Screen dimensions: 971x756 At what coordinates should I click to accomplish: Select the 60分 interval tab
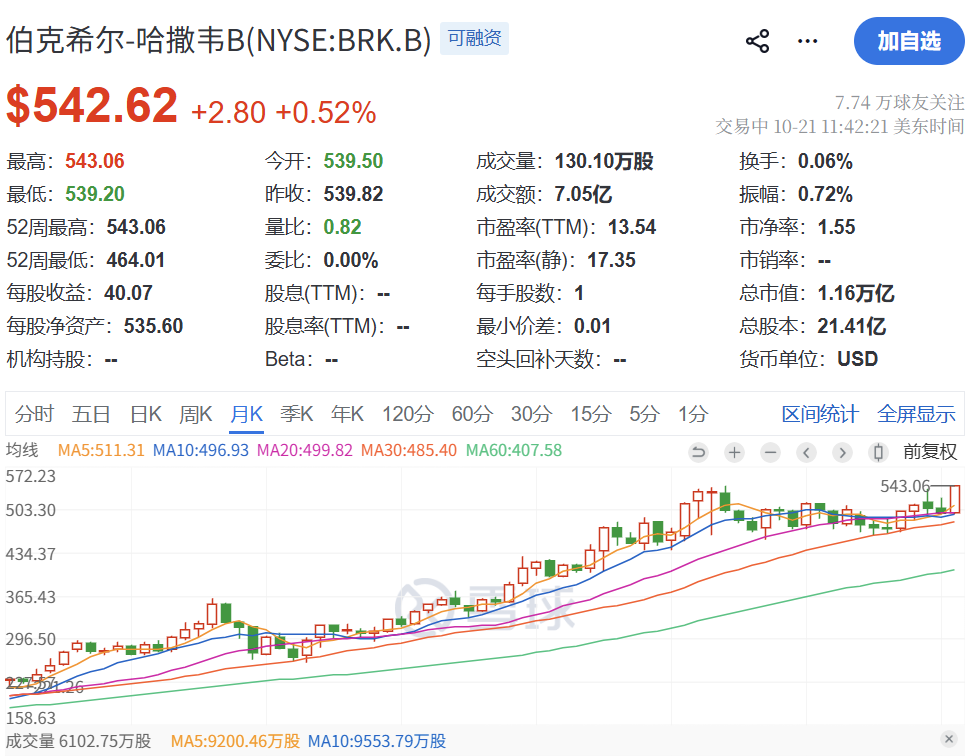point(472,414)
